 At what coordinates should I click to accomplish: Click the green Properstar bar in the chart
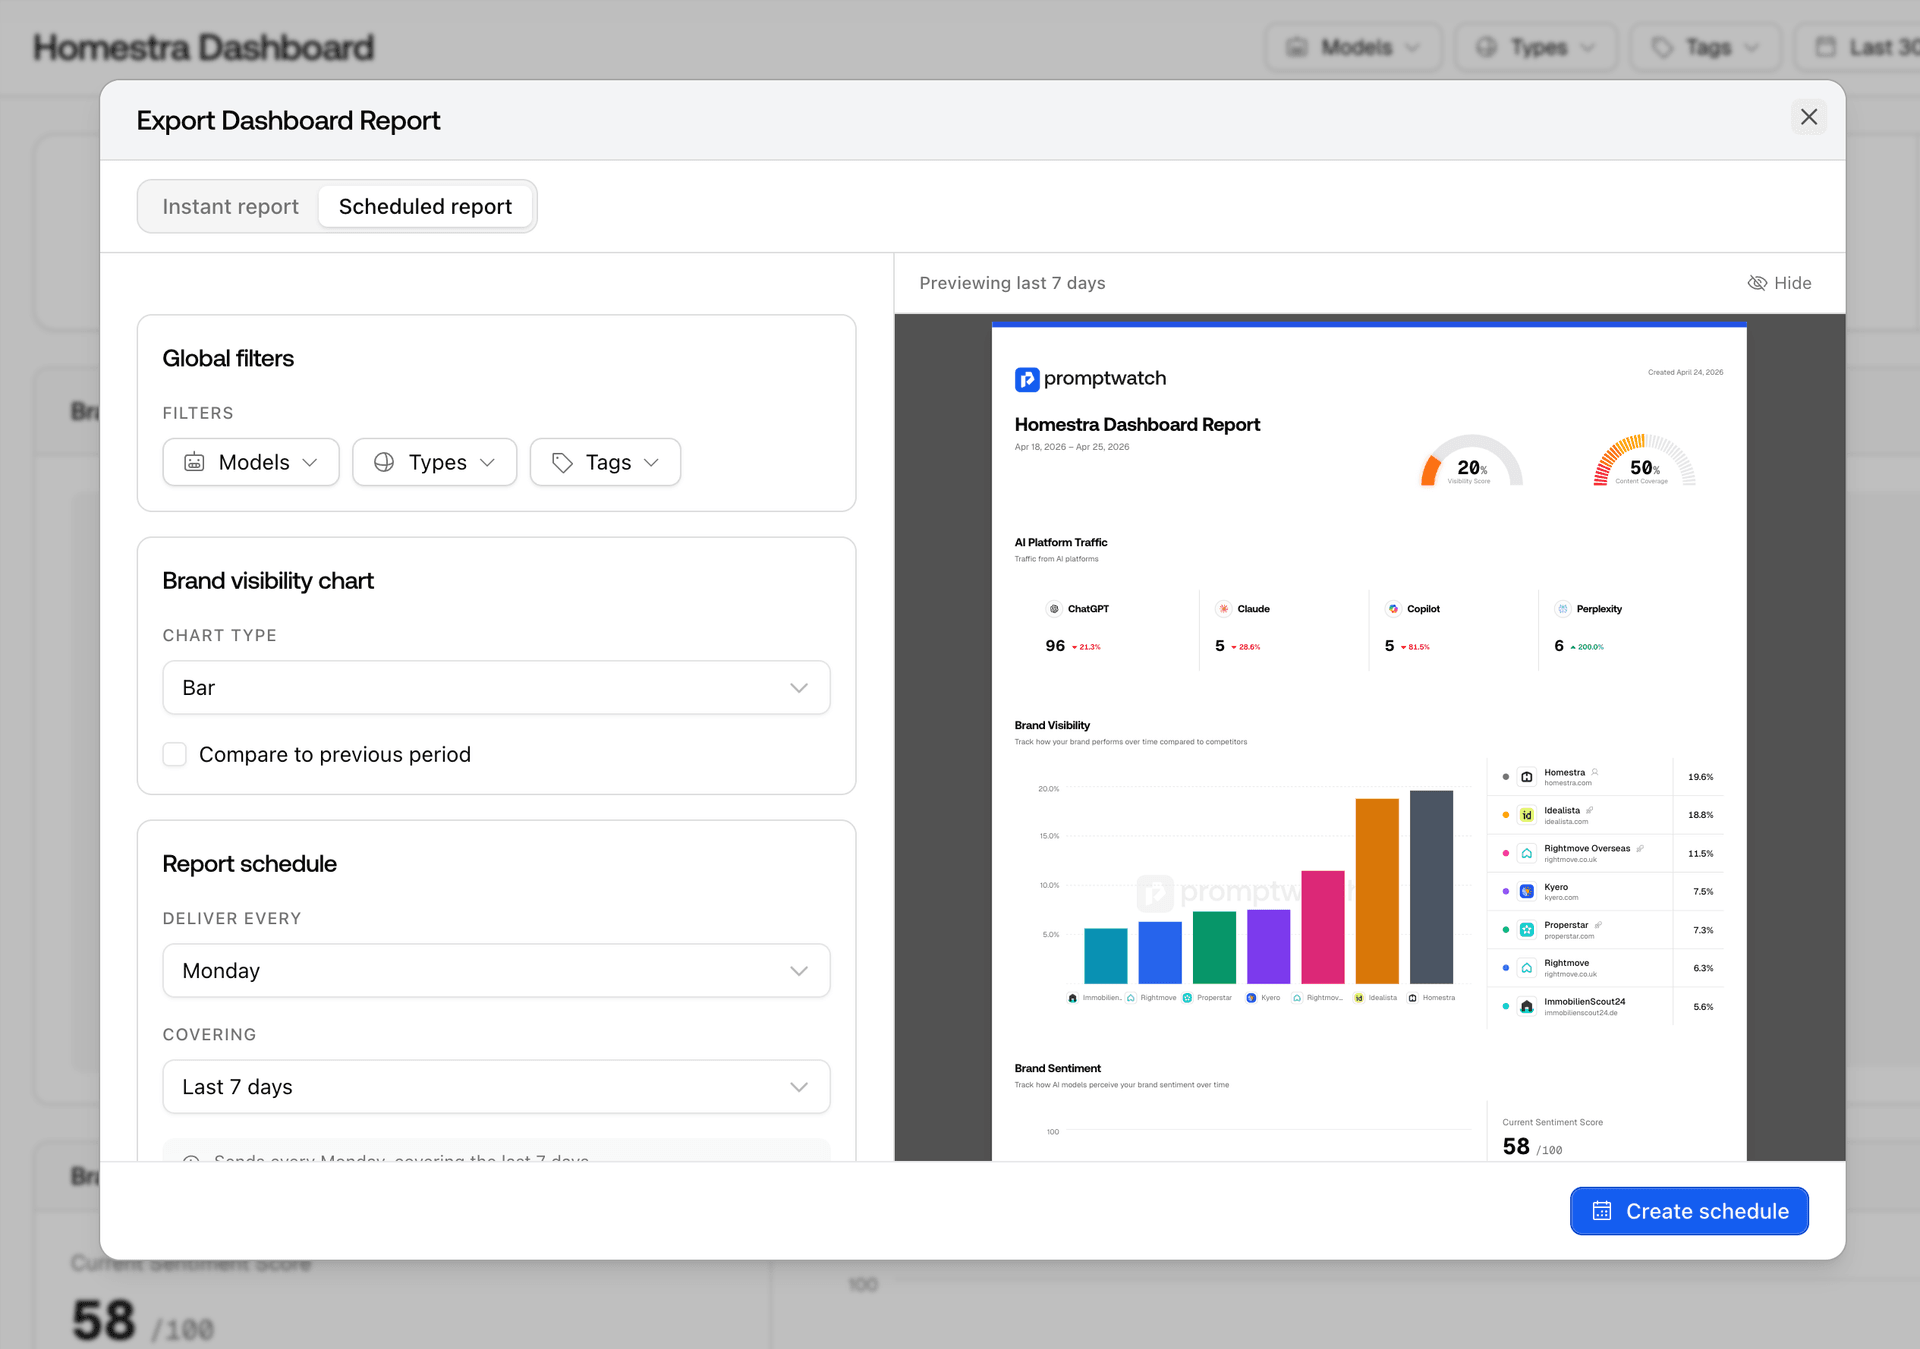point(1214,948)
